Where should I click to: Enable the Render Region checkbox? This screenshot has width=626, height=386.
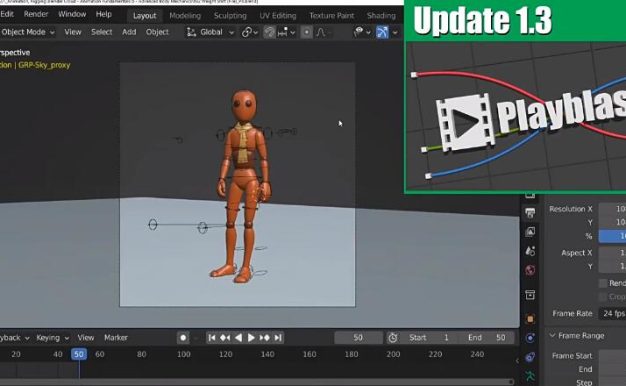click(603, 283)
